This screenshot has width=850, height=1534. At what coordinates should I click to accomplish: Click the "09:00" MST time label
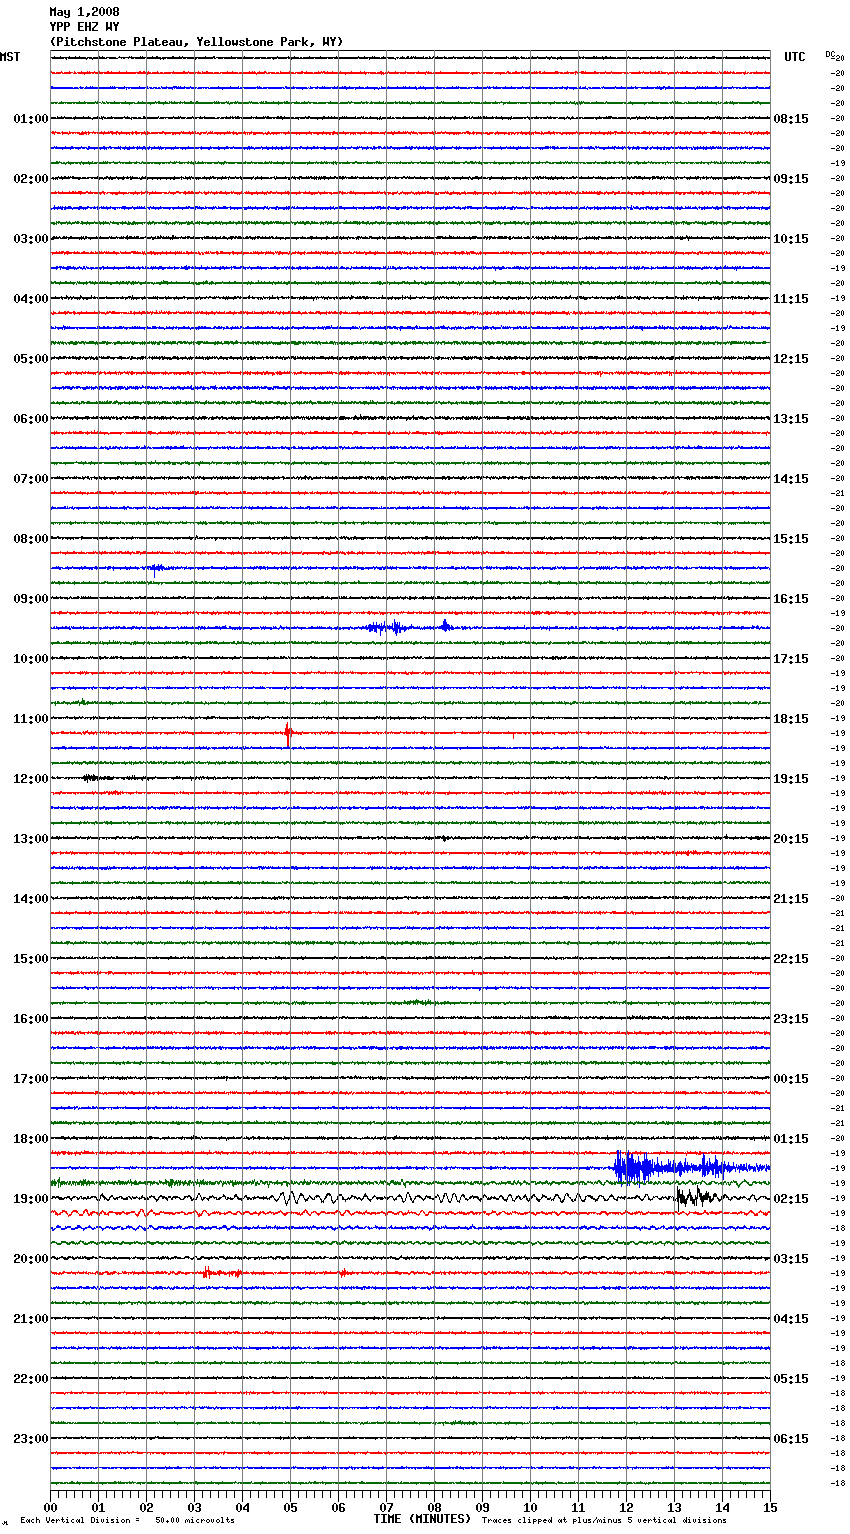pos(31,599)
